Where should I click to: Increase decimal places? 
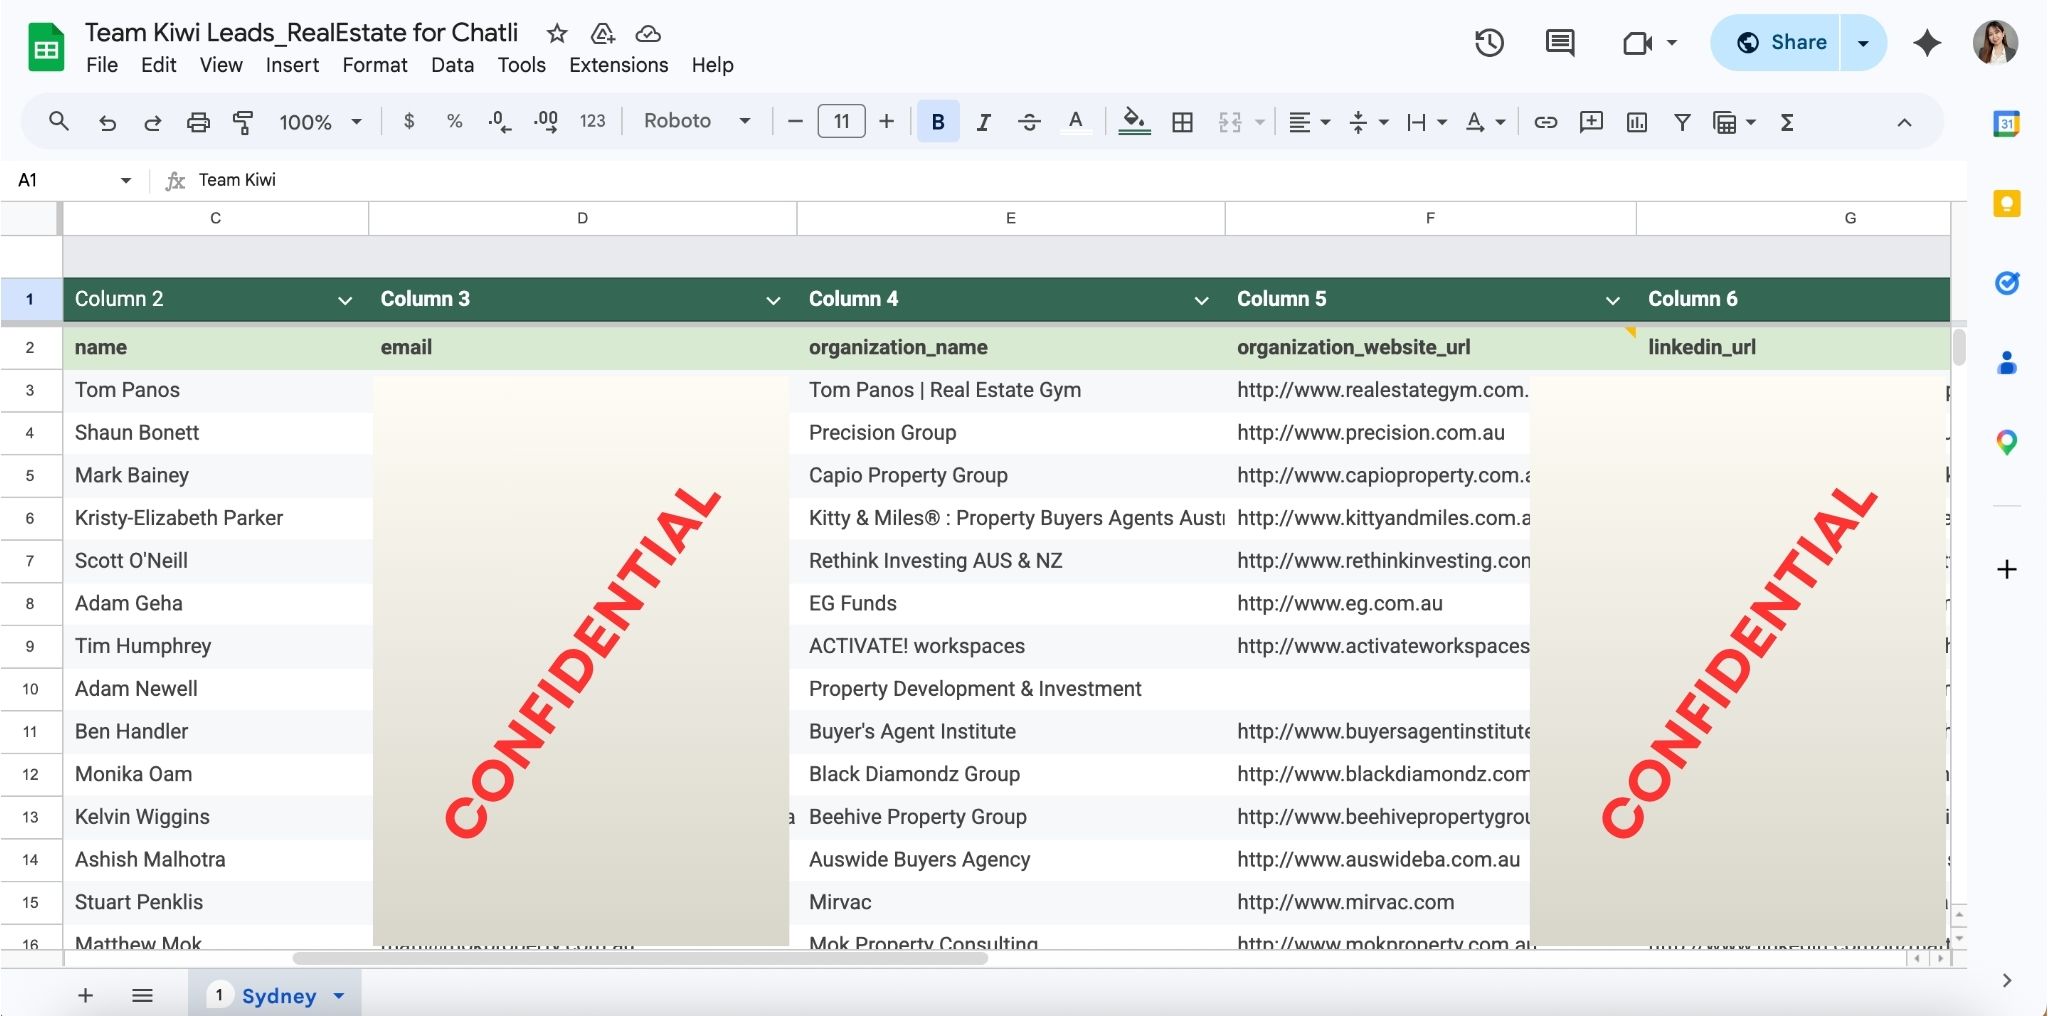coord(546,122)
